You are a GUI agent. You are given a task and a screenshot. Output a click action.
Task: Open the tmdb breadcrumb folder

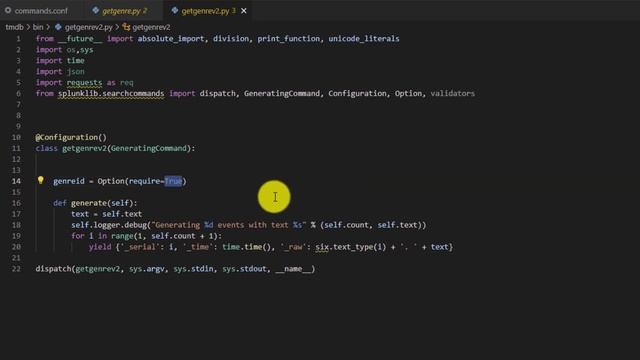point(14,27)
